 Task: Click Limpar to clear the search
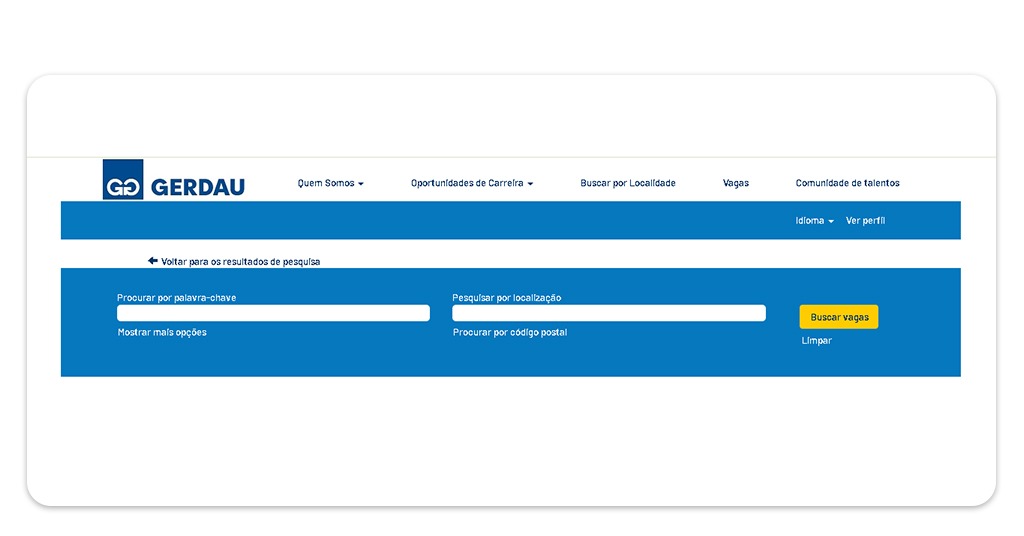coord(816,341)
